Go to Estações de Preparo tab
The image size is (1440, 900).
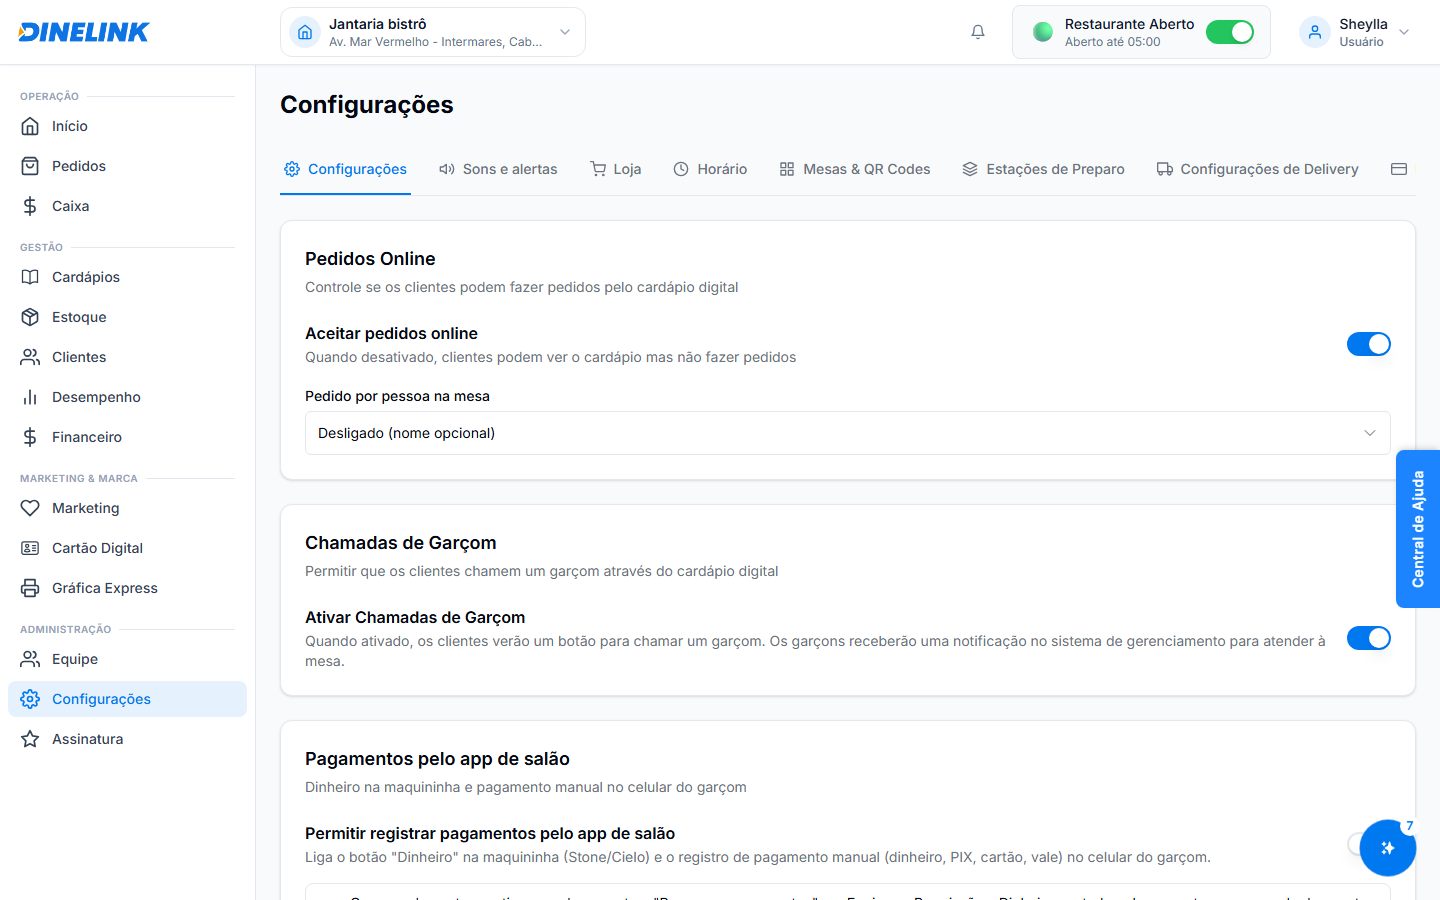click(x=1043, y=169)
